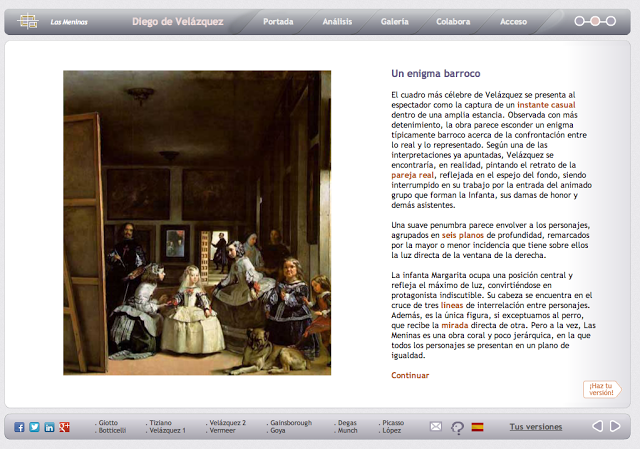
Task: Open the Galería menu item
Action: pos(395,22)
